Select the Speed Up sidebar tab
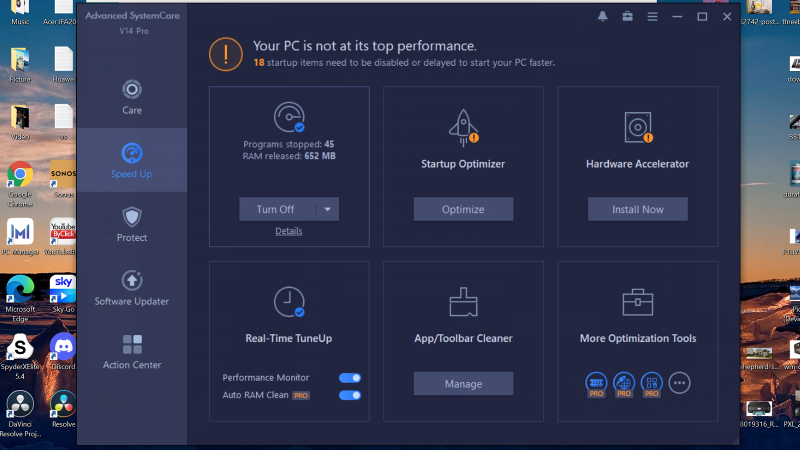 point(132,160)
